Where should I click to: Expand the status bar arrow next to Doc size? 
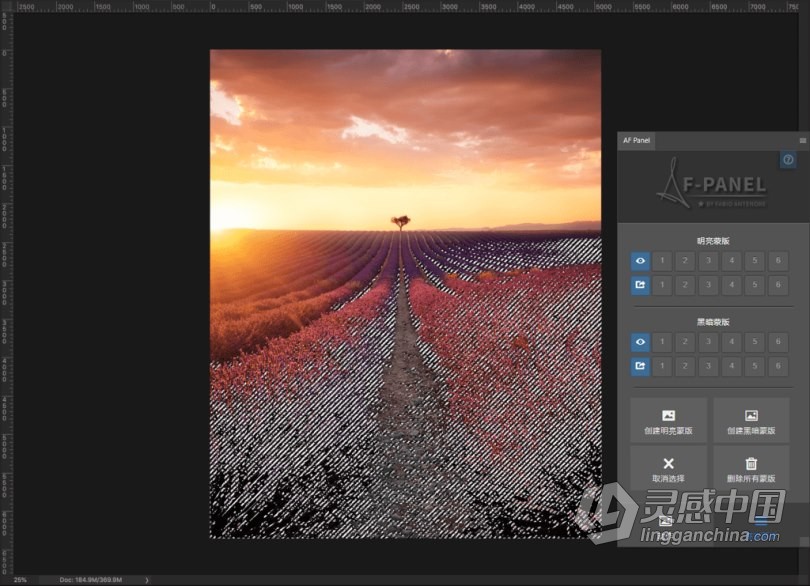pos(147,580)
